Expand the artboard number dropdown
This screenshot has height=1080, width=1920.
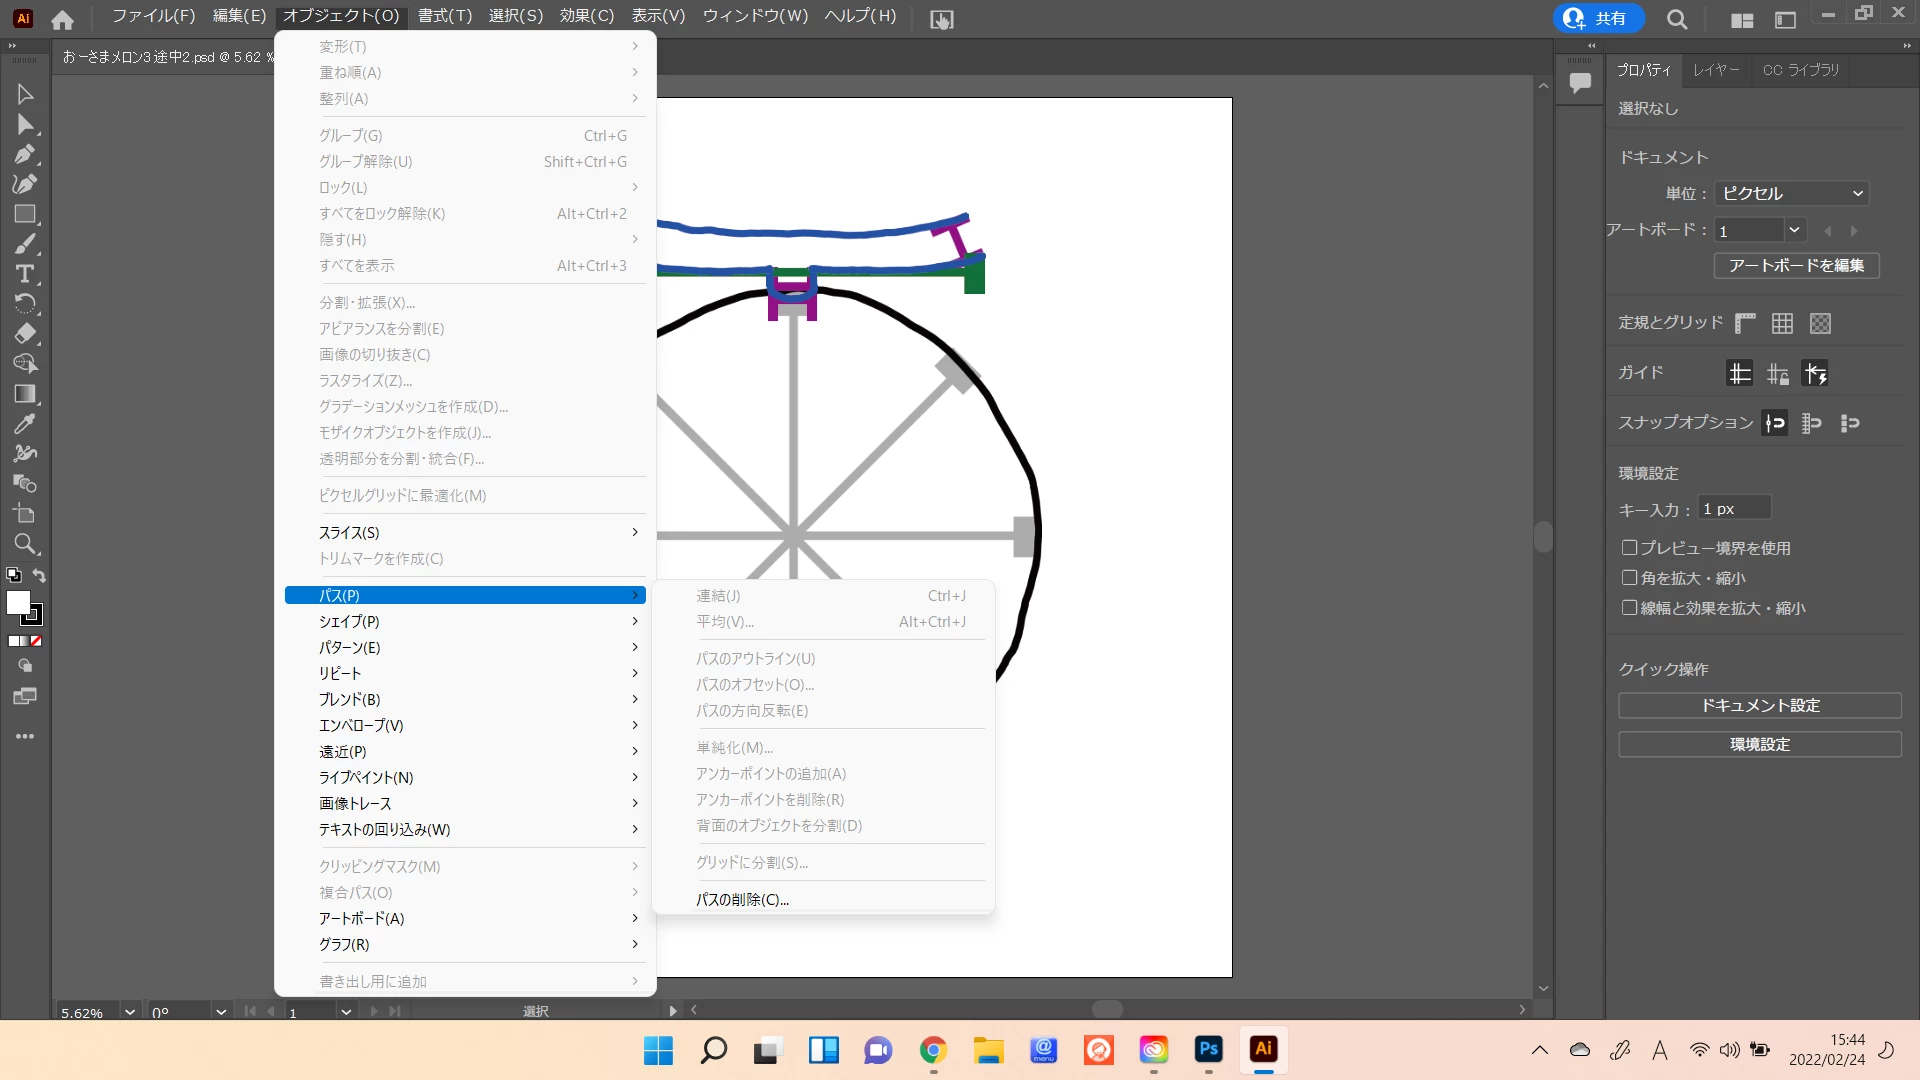coord(1794,230)
